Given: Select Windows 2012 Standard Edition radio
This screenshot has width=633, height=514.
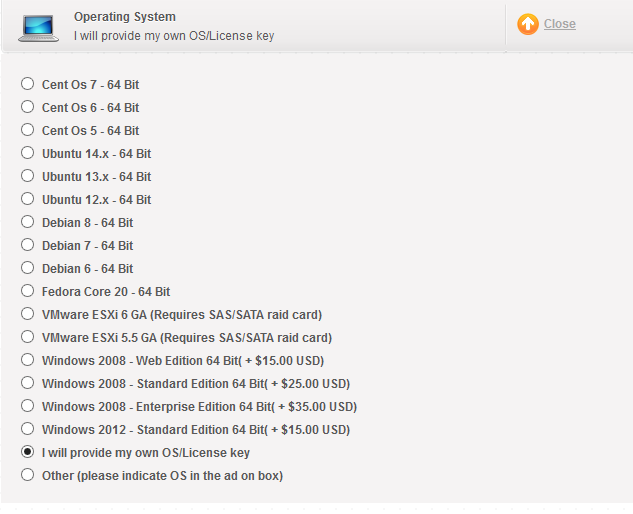Looking at the screenshot, I should [x=28, y=430].
